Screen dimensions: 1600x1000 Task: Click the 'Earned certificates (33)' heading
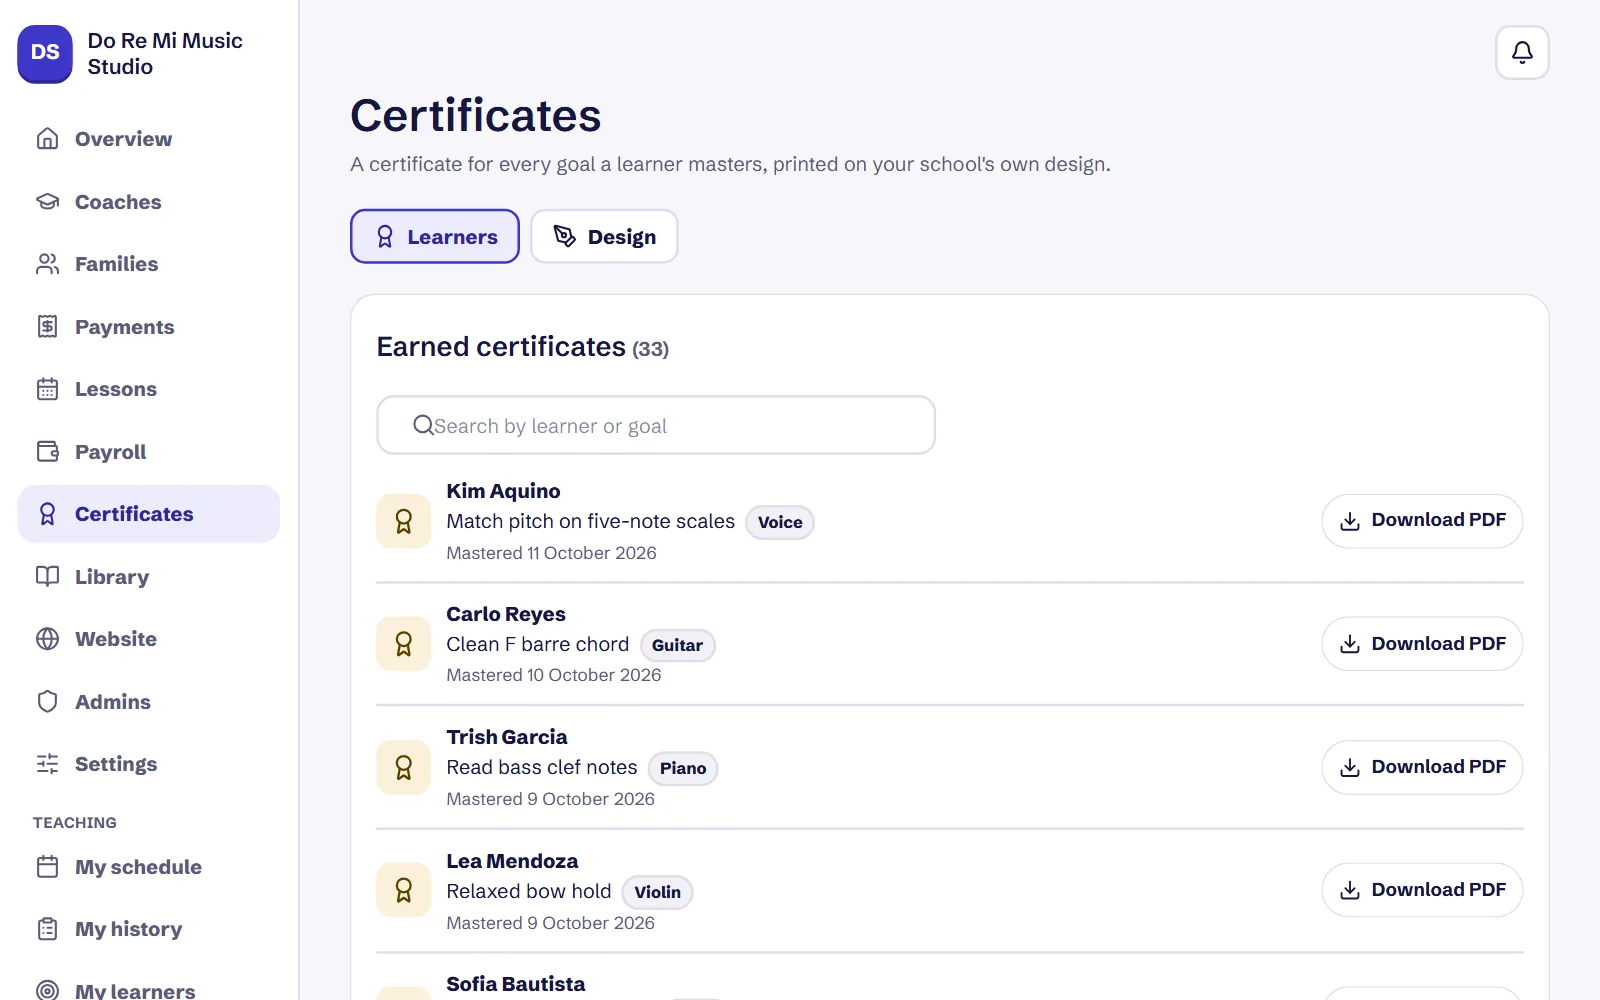click(x=522, y=347)
